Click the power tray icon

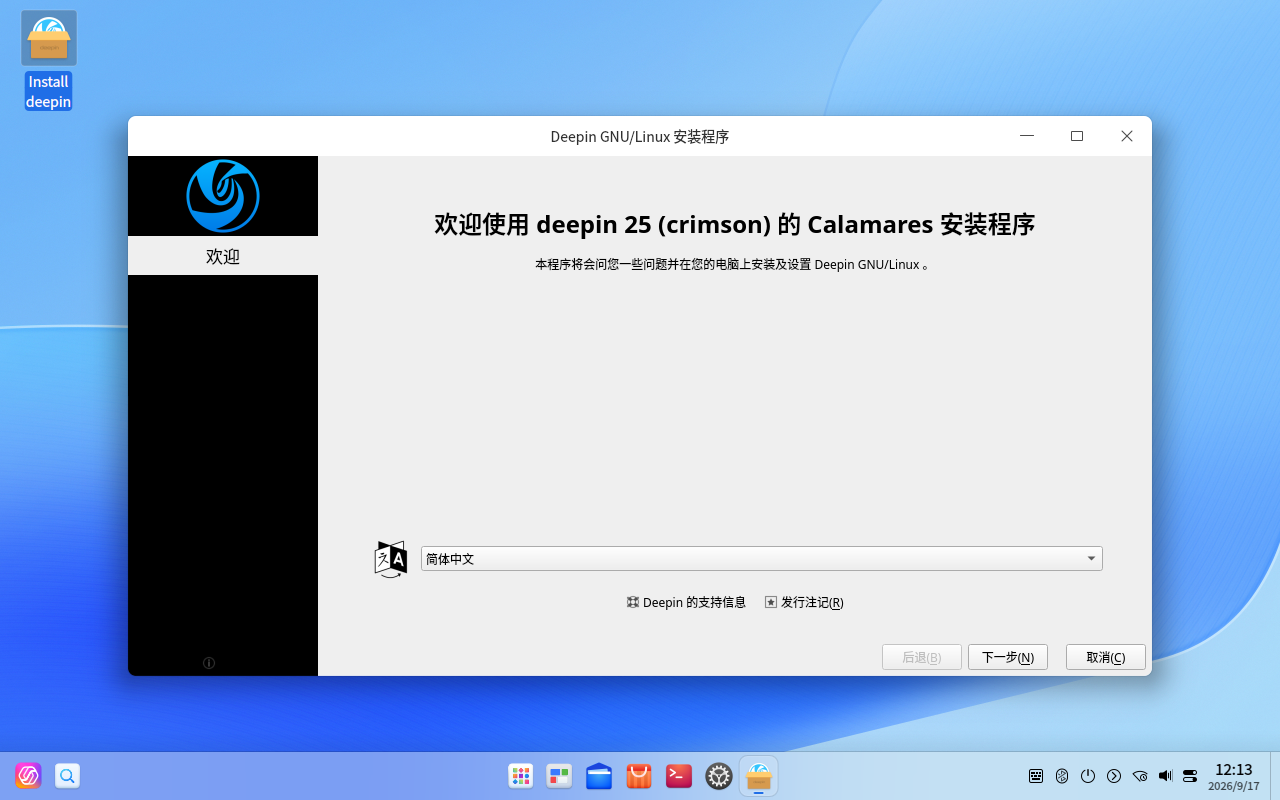tap(1088, 775)
